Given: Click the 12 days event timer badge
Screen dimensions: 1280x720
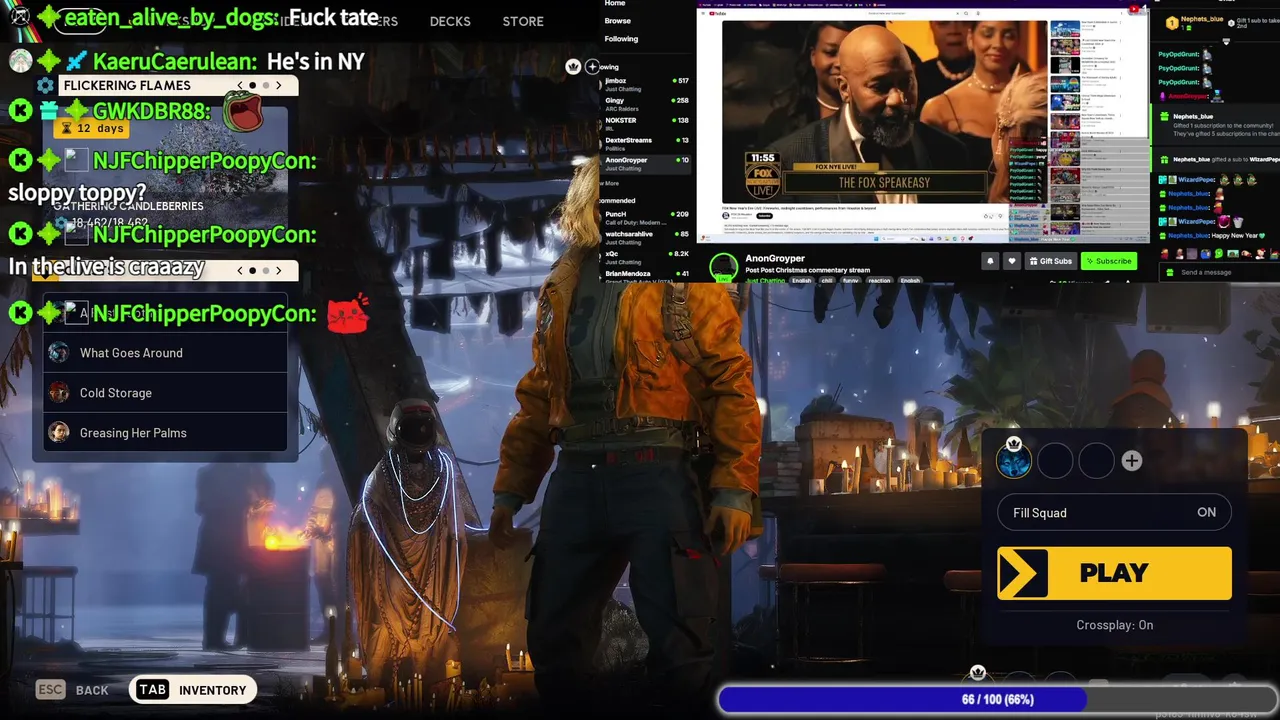Looking at the screenshot, I should [92, 128].
